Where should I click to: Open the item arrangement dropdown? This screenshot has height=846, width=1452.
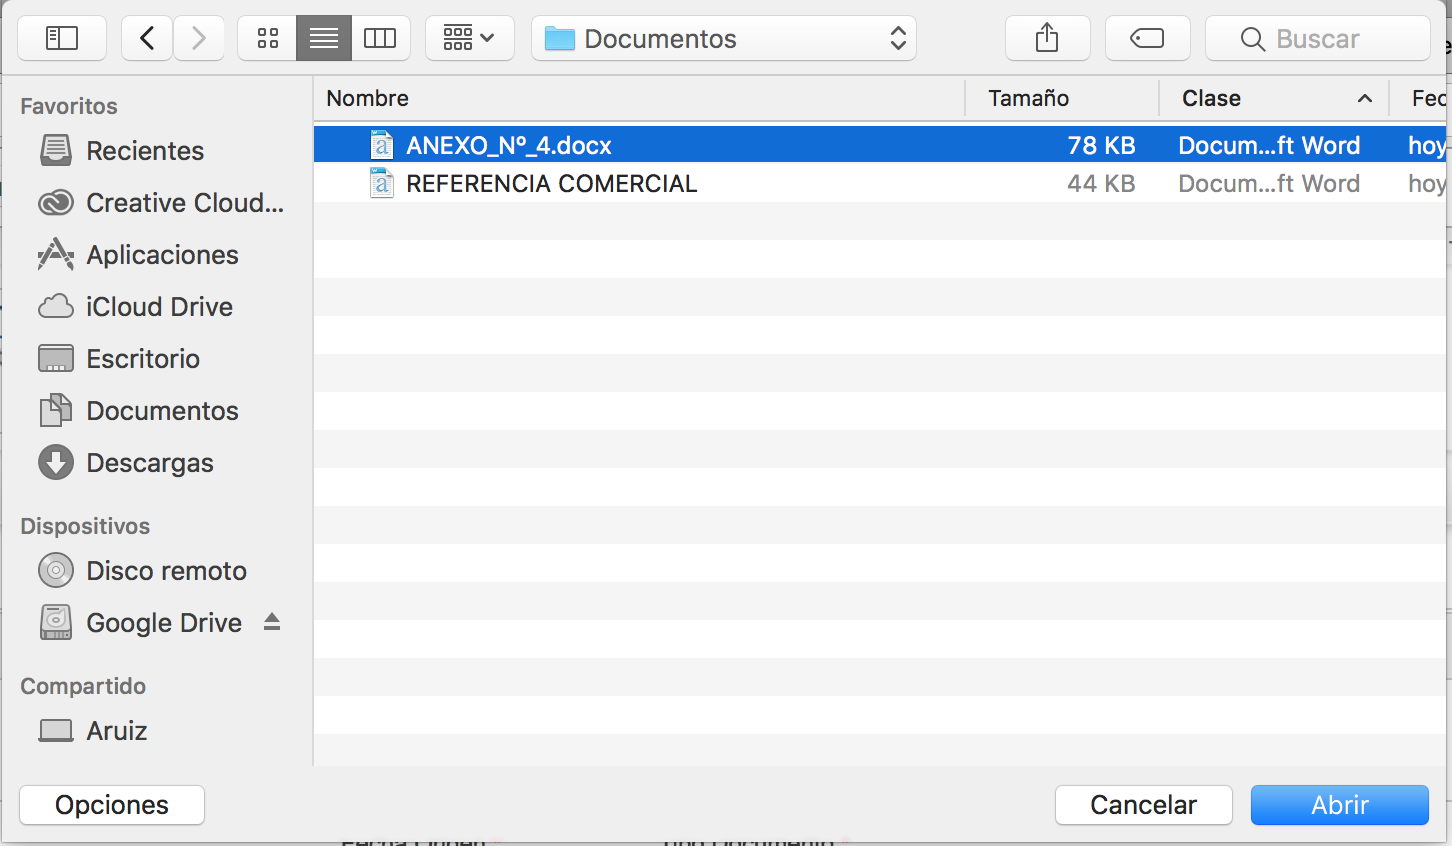point(470,39)
